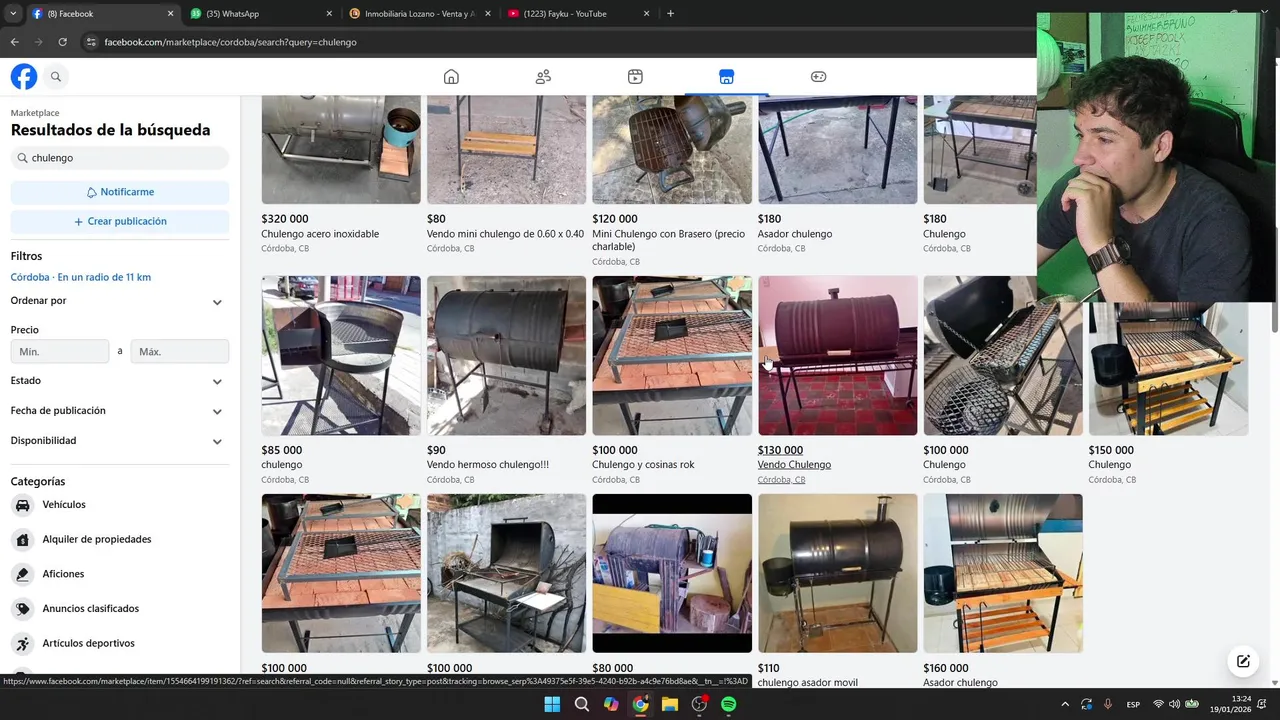Open the Artículos deportivos category icon
This screenshot has width=1280, height=720.
click(23, 643)
